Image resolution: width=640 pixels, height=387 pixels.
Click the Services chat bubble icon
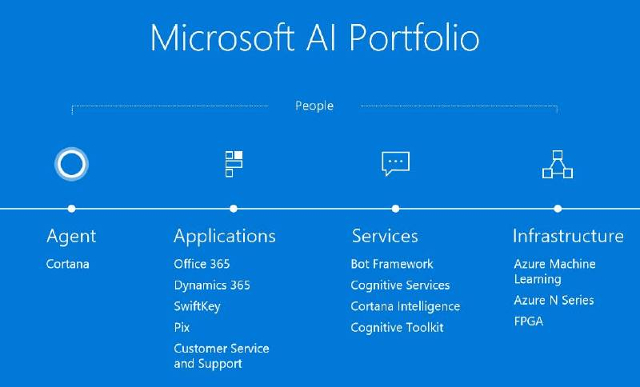[x=396, y=164]
